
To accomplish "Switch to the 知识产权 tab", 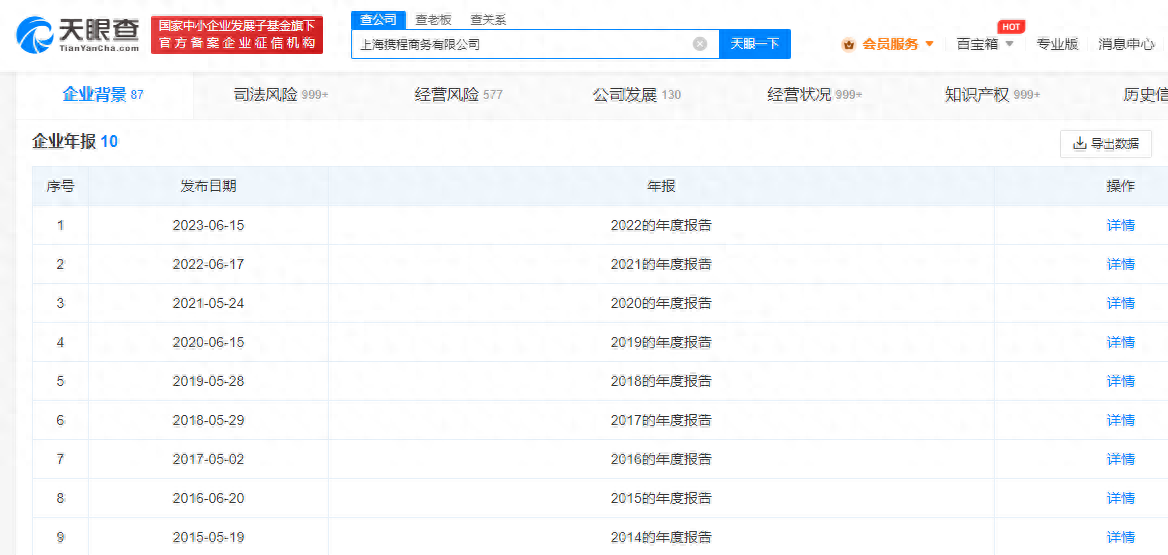I will click(992, 95).
